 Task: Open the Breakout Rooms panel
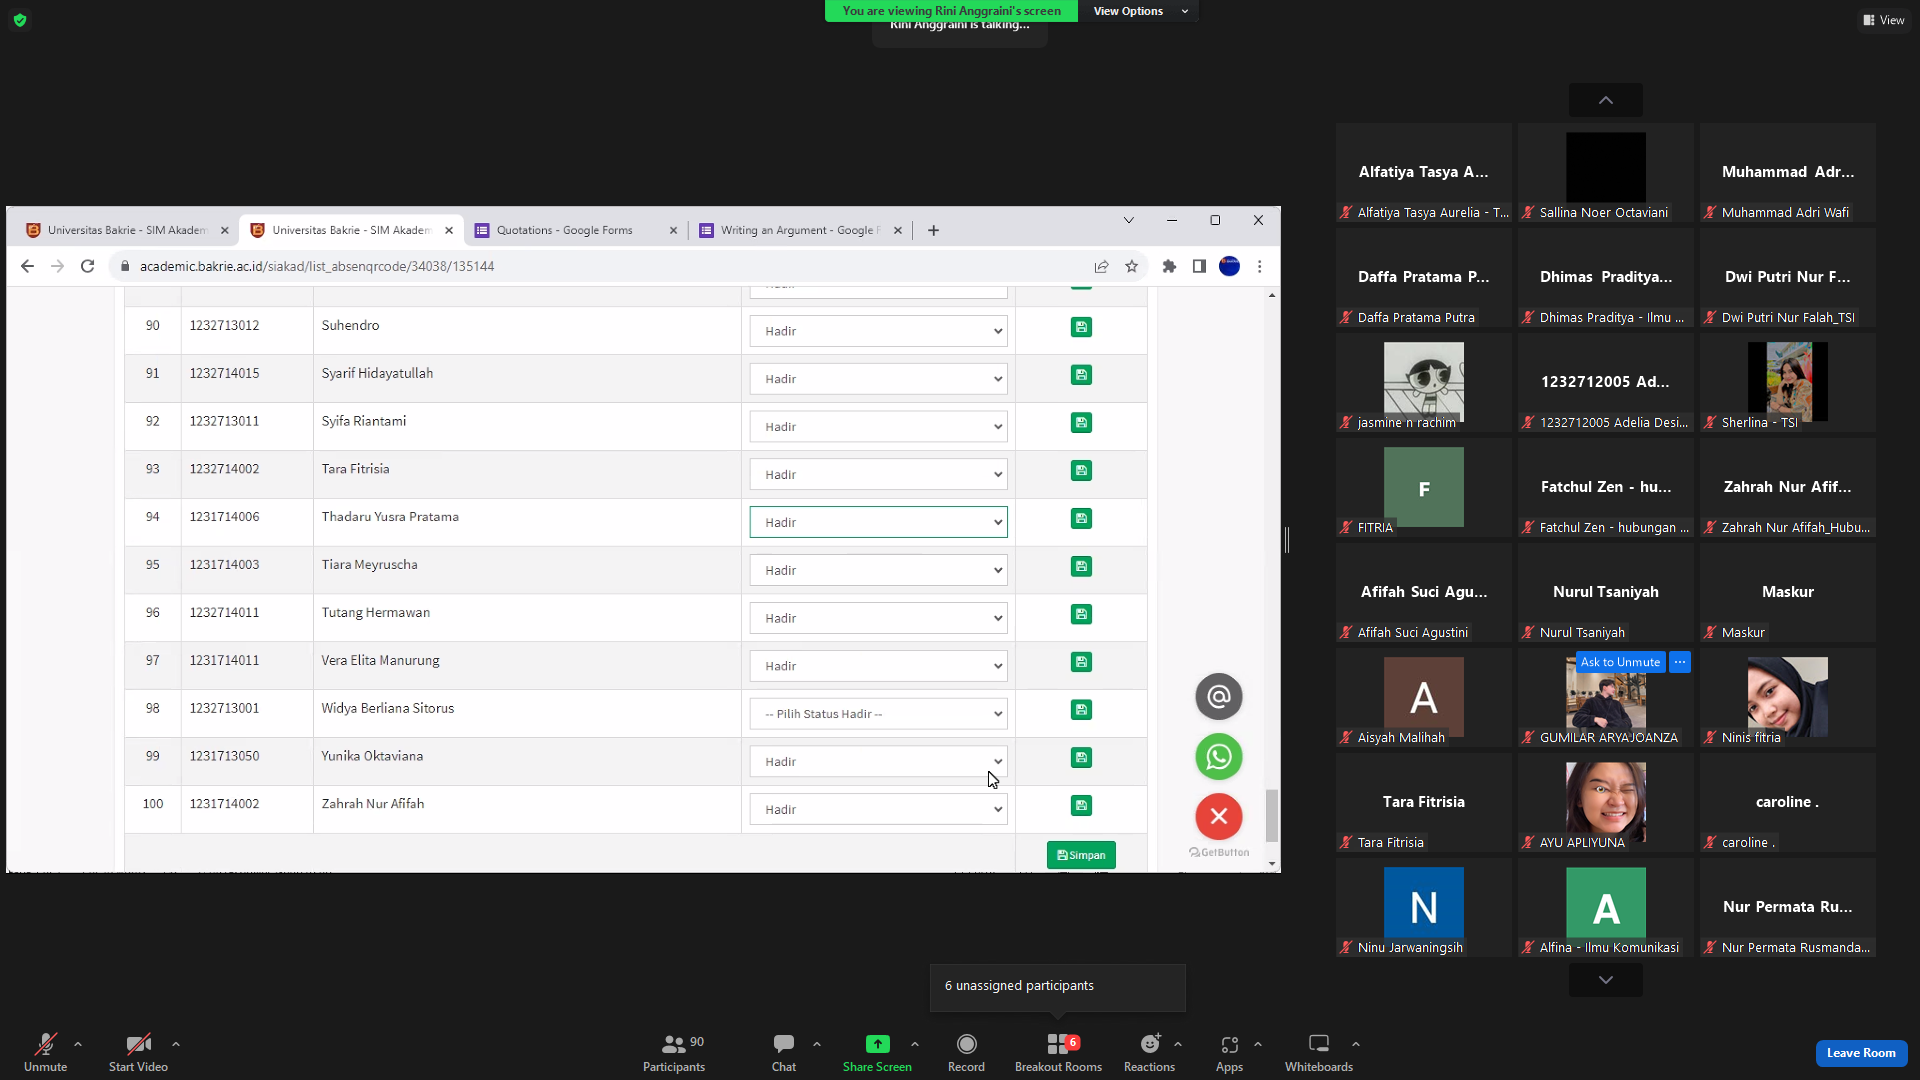pos(1058,1052)
